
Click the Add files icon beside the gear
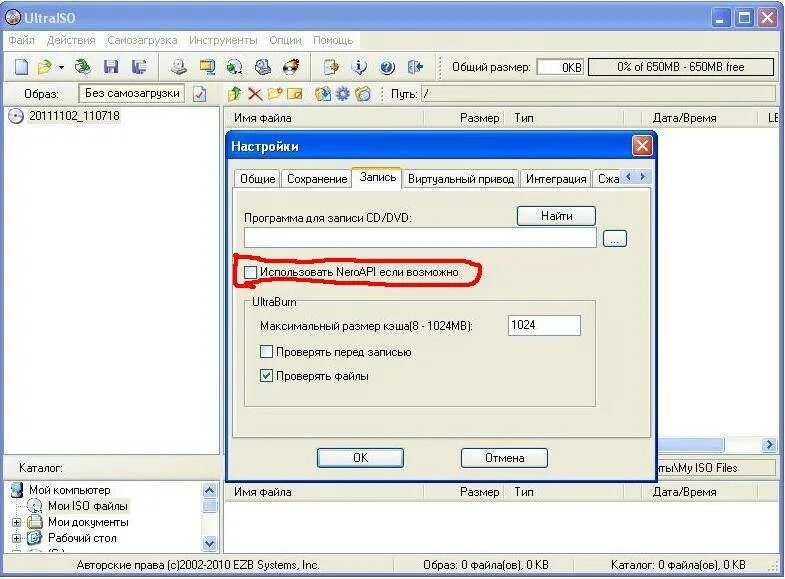(323, 94)
